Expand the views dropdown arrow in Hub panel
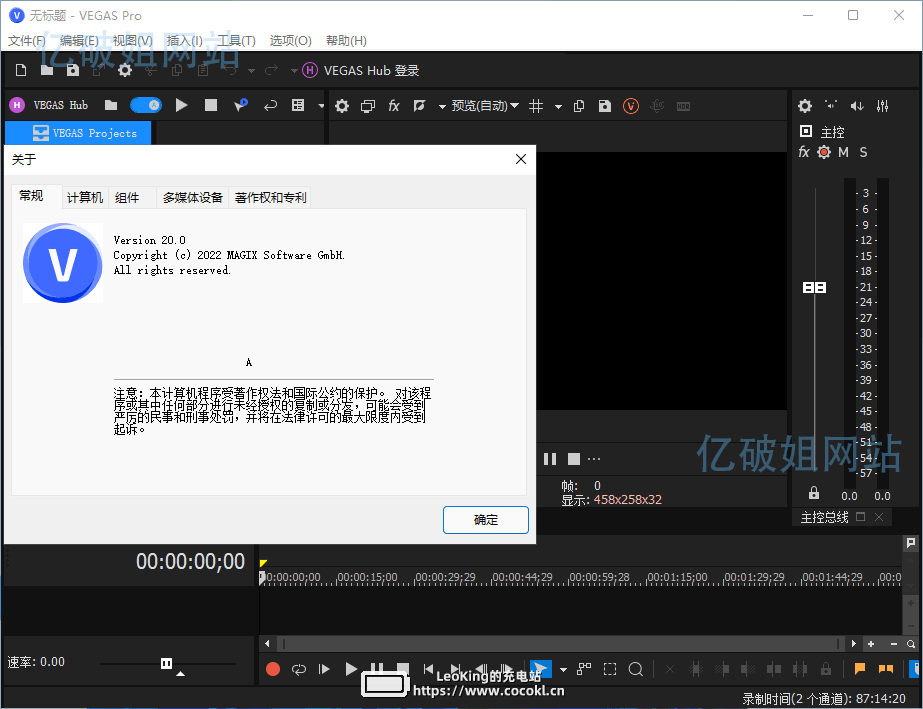The height and width of the screenshot is (709, 923). [x=321, y=106]
